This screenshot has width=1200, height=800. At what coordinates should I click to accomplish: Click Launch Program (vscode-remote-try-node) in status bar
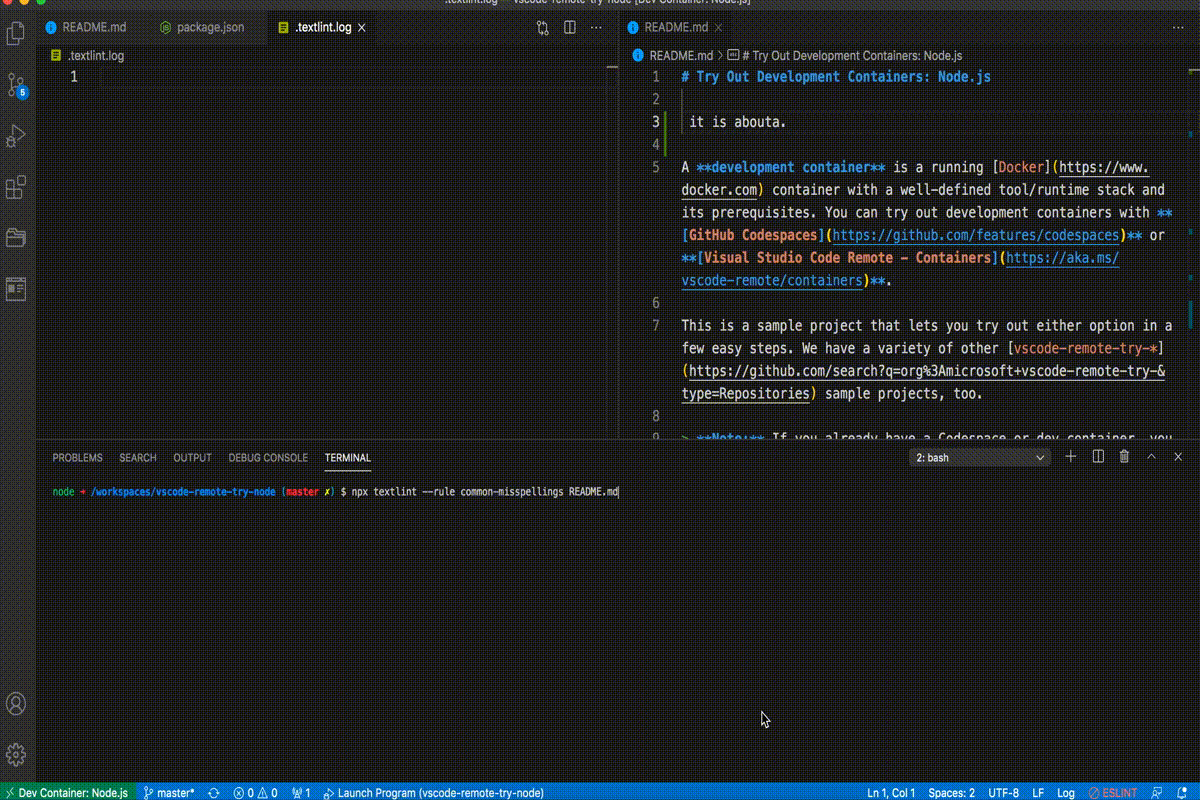coord(434,792)
